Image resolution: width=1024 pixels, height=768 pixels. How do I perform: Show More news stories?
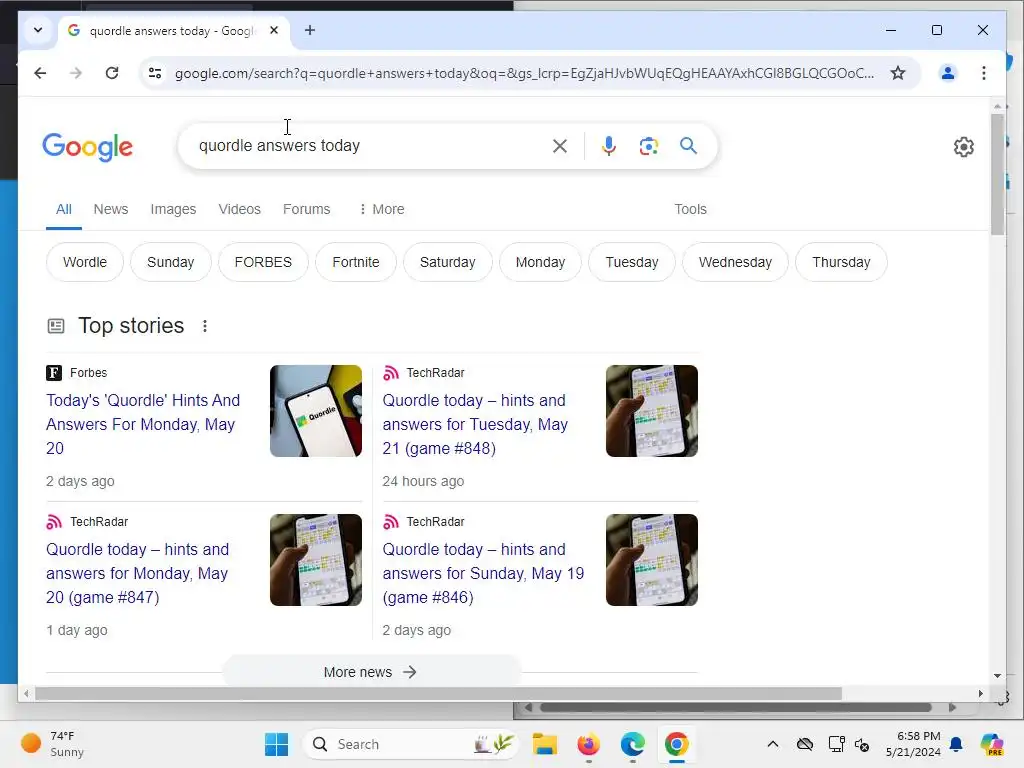click(371, 672)
